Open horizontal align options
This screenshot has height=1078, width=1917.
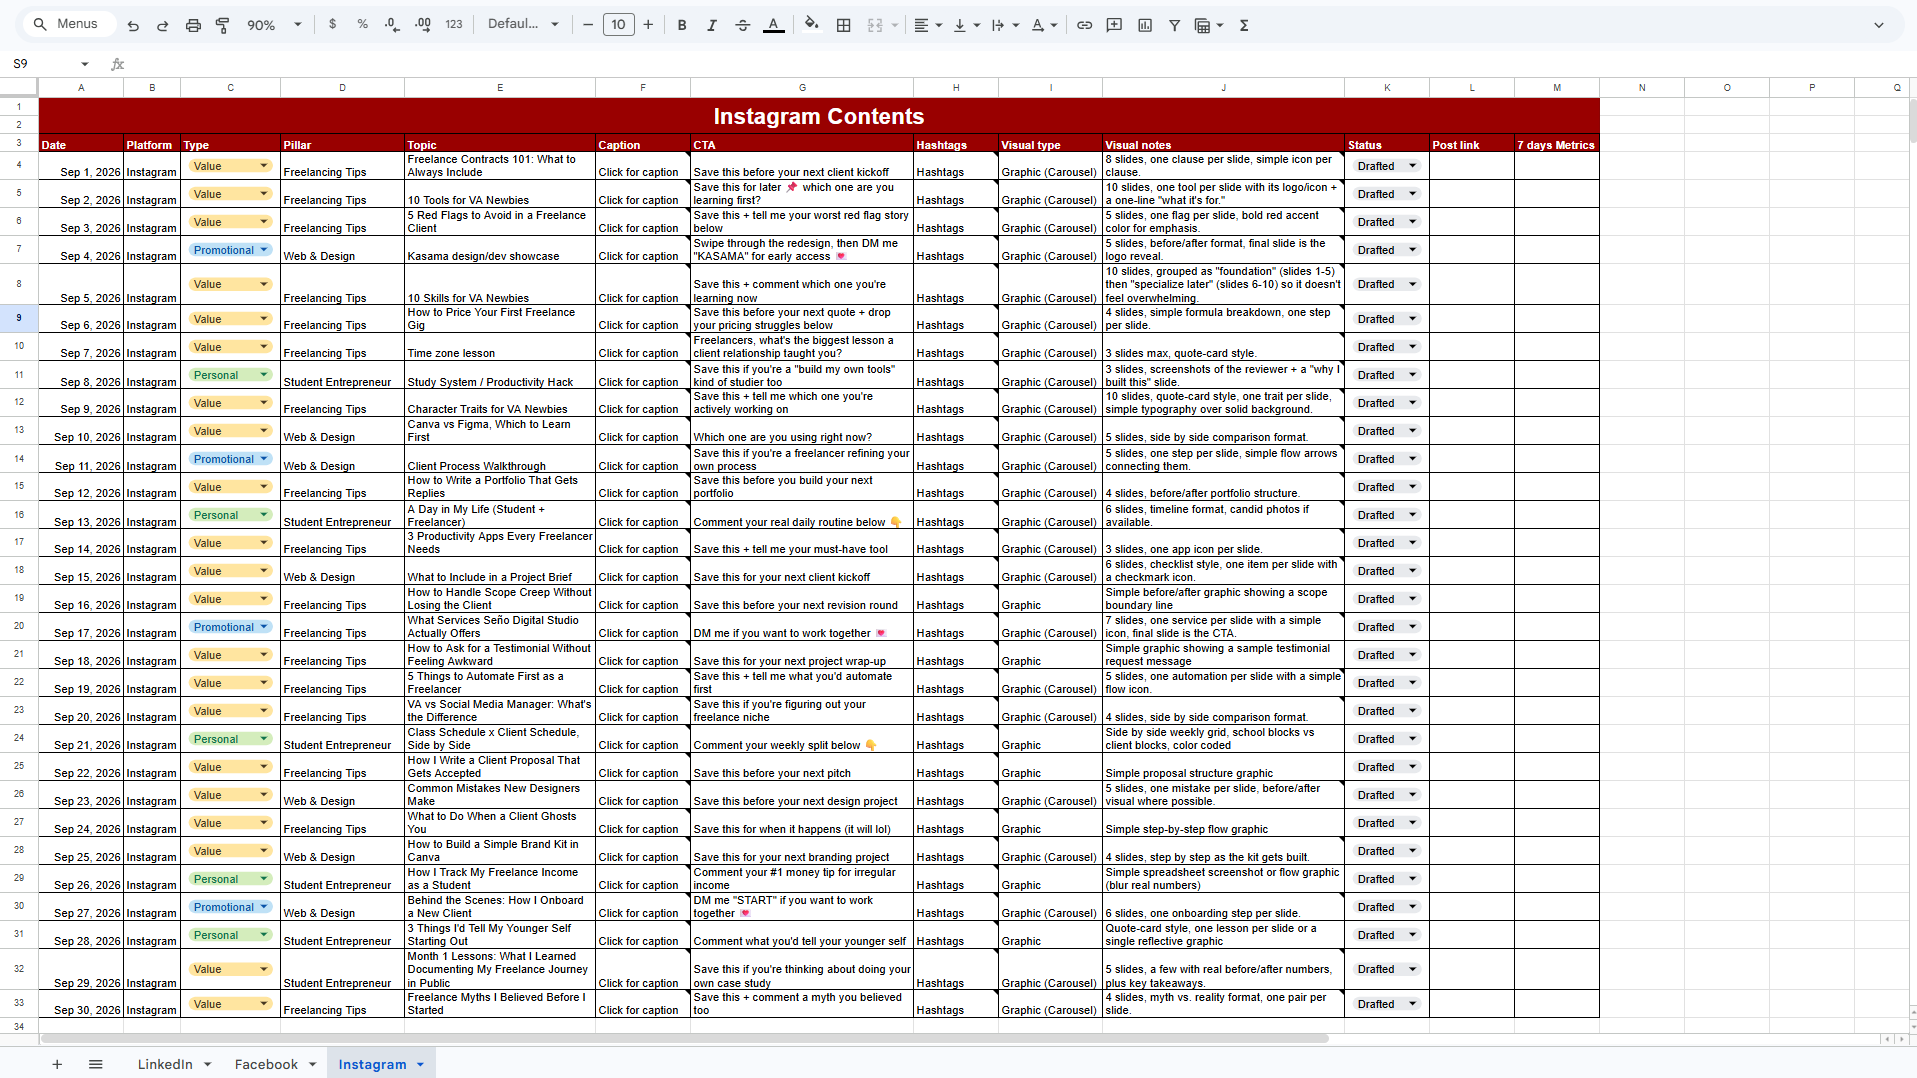coord(928,25)
